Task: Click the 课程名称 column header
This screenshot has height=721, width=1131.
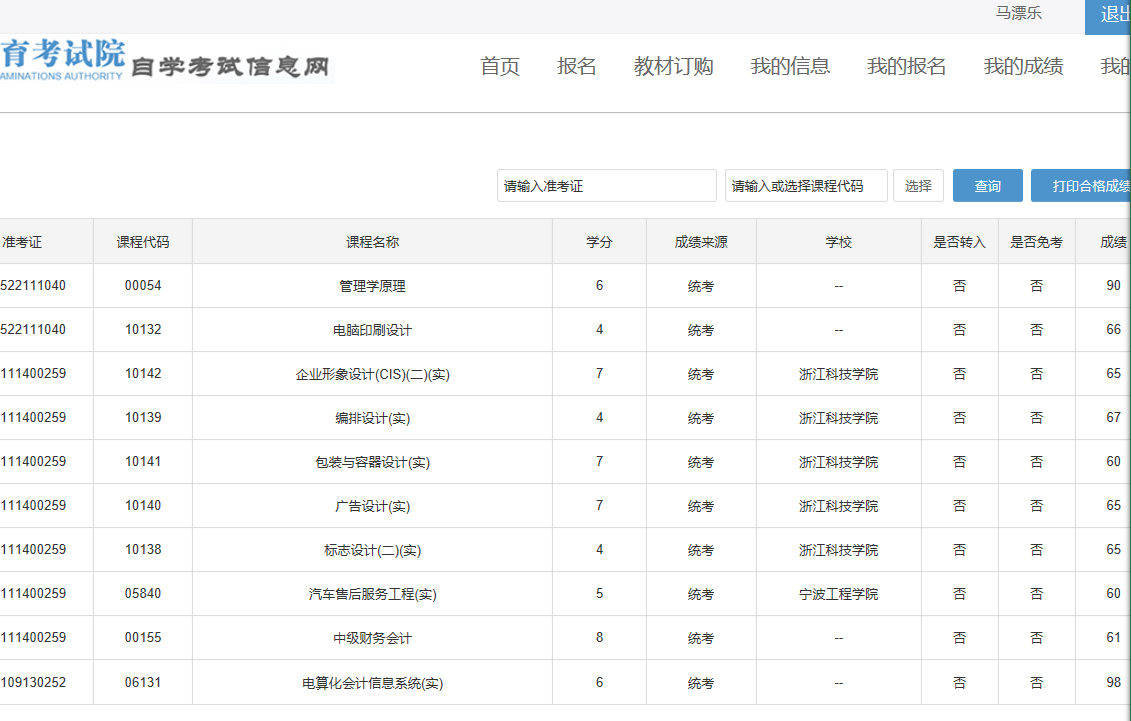Action: click(372, 242)
